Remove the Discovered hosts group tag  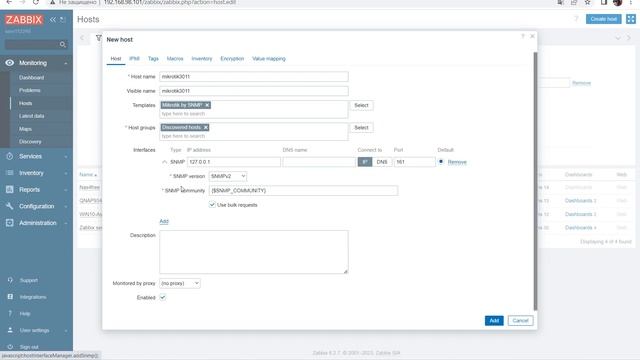206,127
